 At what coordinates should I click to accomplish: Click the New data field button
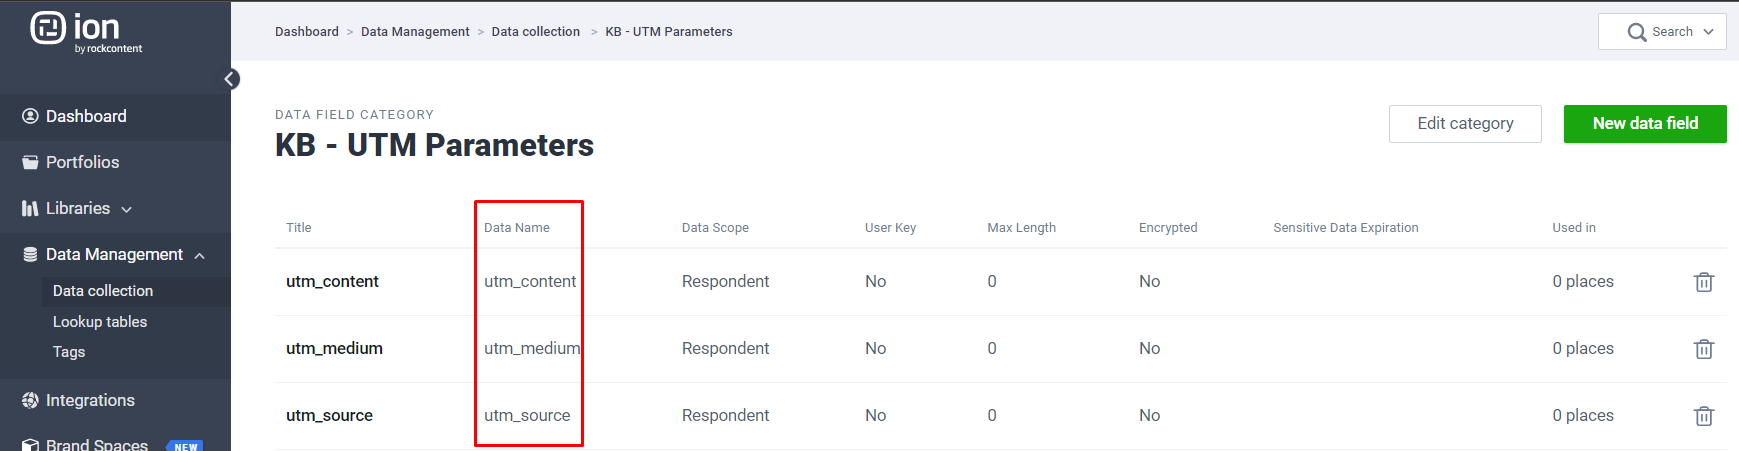(x=1645, y=124)
